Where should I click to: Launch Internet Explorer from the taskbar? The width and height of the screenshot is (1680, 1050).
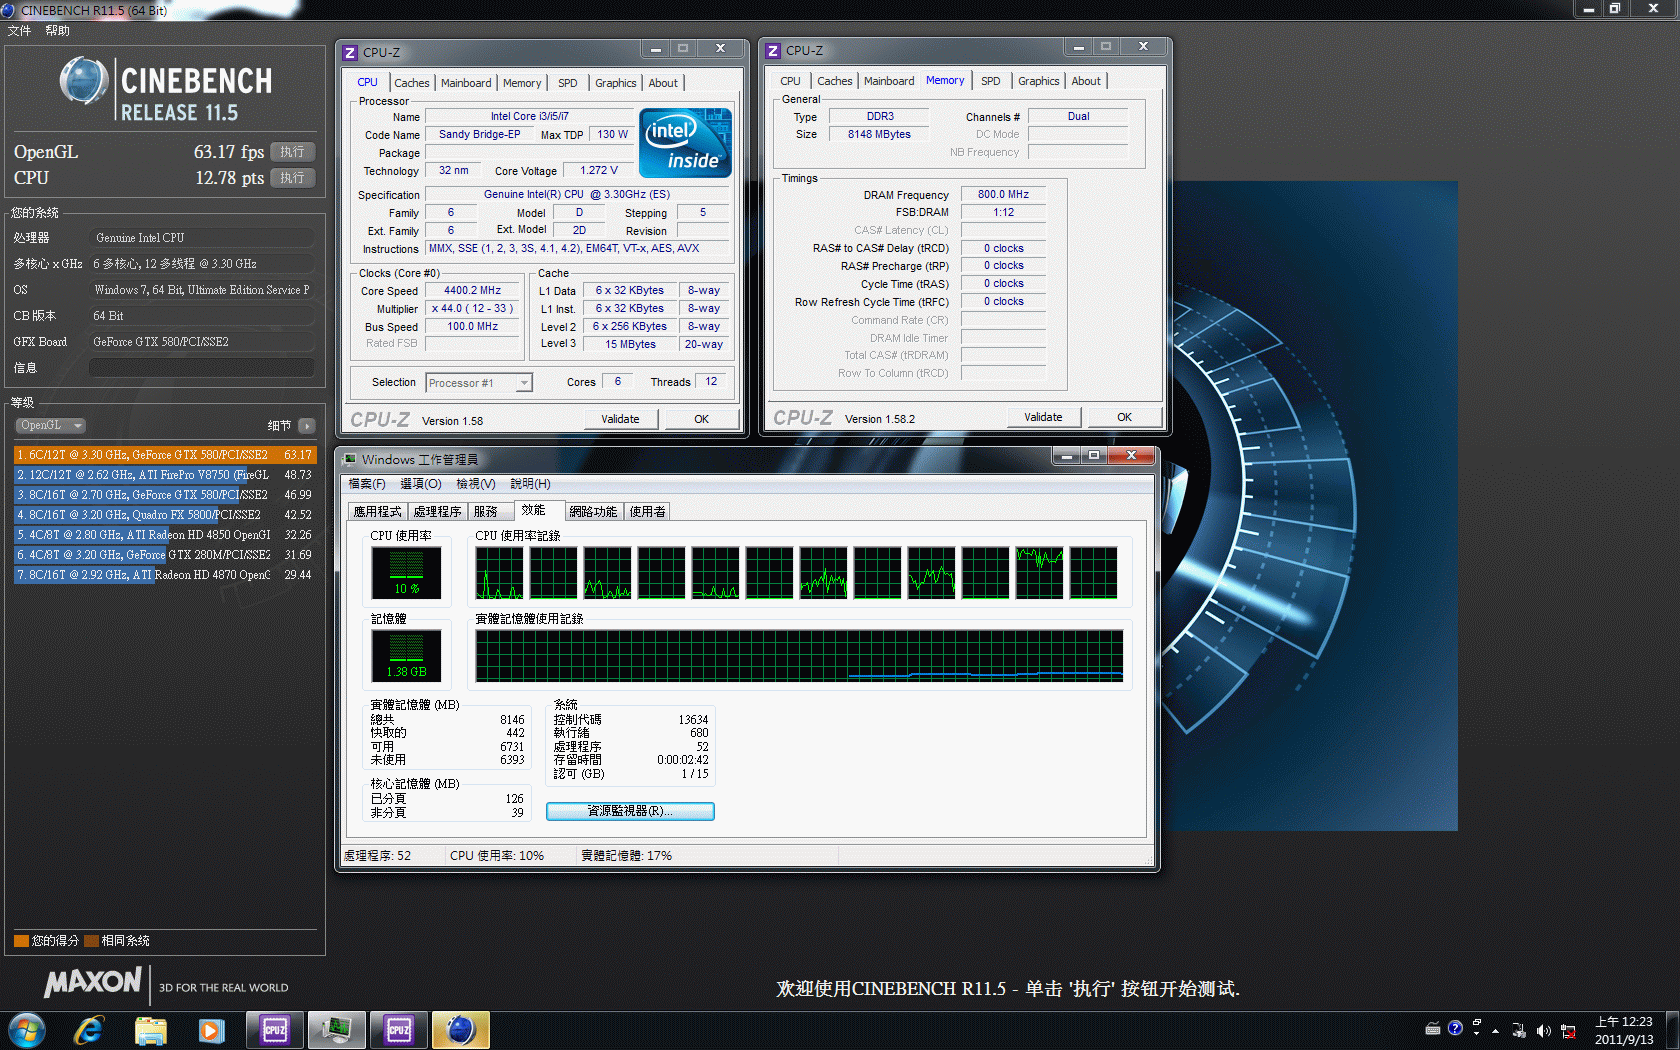coord(89,1030)
